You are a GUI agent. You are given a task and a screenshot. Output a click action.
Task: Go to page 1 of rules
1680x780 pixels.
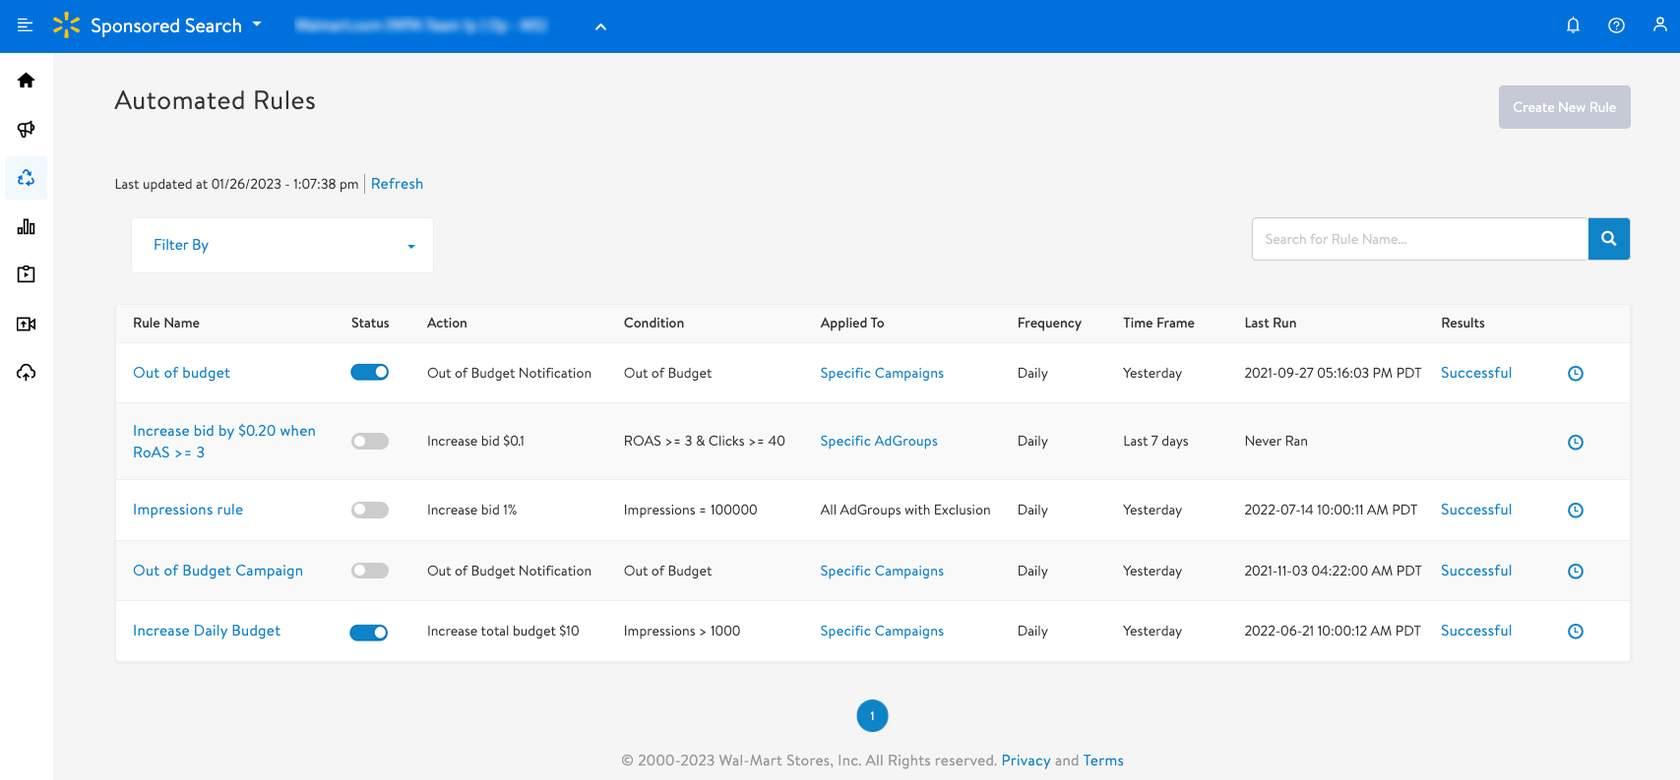click(872, 716)
